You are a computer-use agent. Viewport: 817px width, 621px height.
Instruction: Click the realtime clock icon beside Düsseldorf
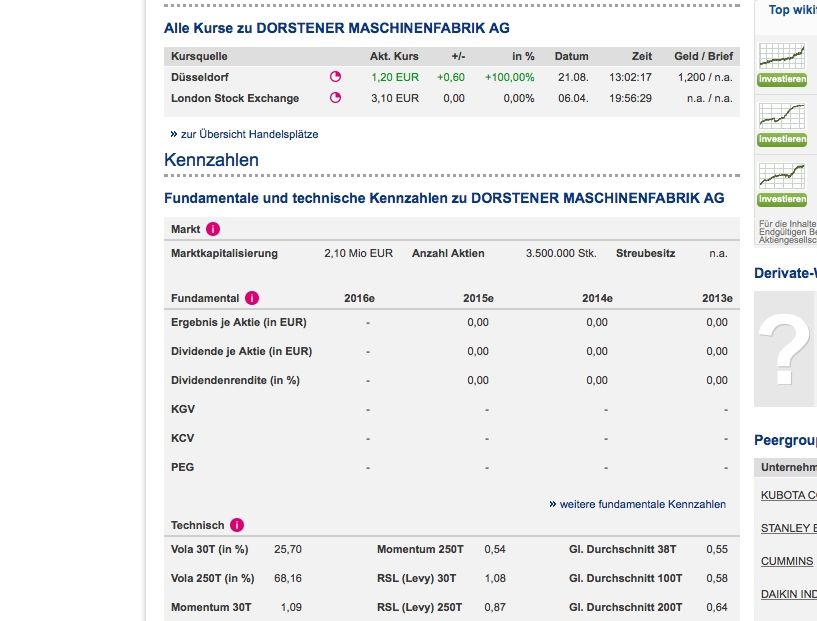pos(334,76)
